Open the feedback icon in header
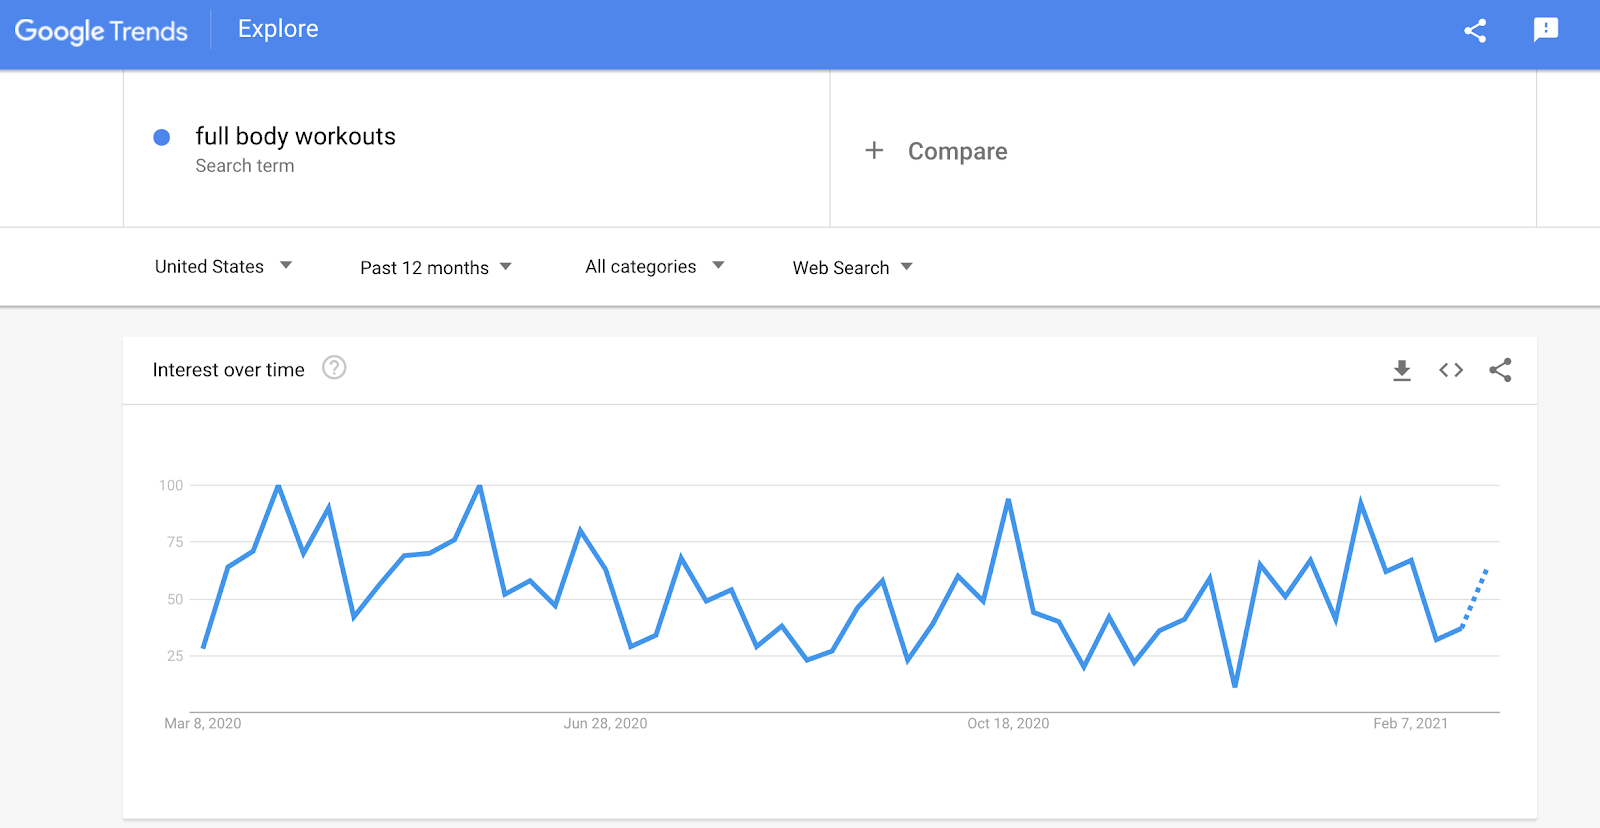1600x828 pixels. (1546, 30)
